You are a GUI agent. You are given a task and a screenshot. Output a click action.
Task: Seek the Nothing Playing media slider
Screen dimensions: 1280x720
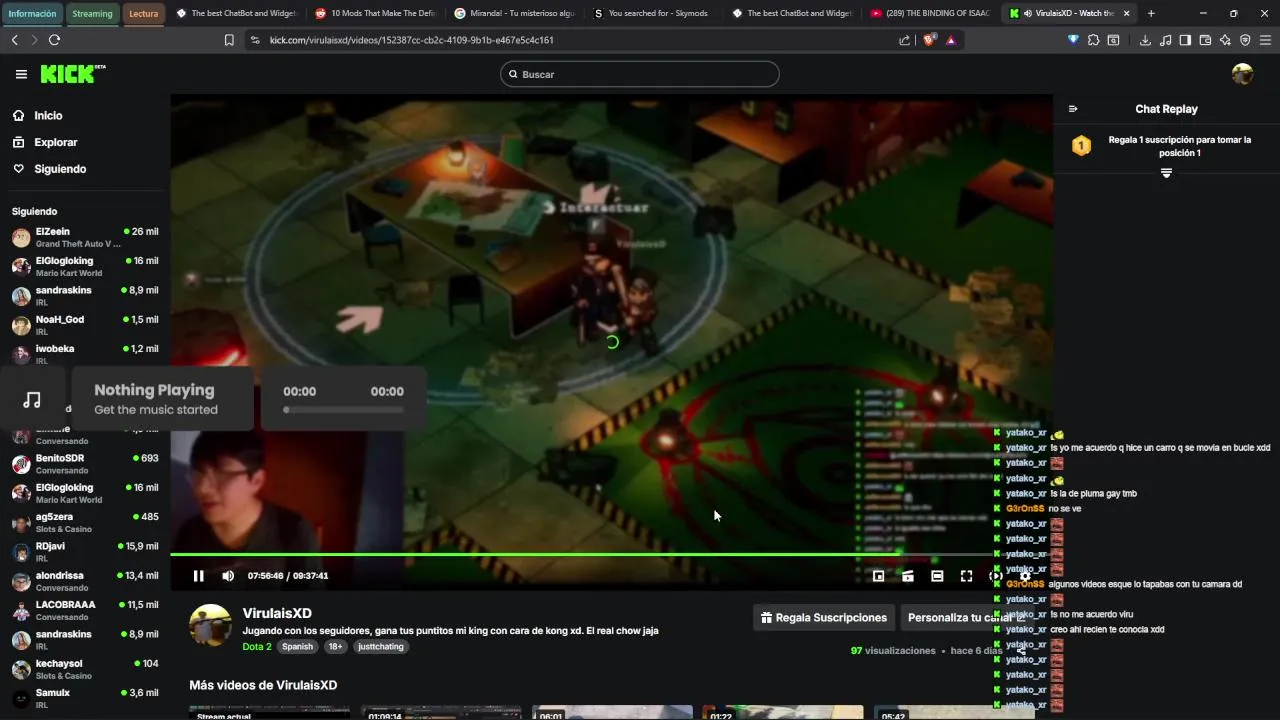click(x=344, y=409)
